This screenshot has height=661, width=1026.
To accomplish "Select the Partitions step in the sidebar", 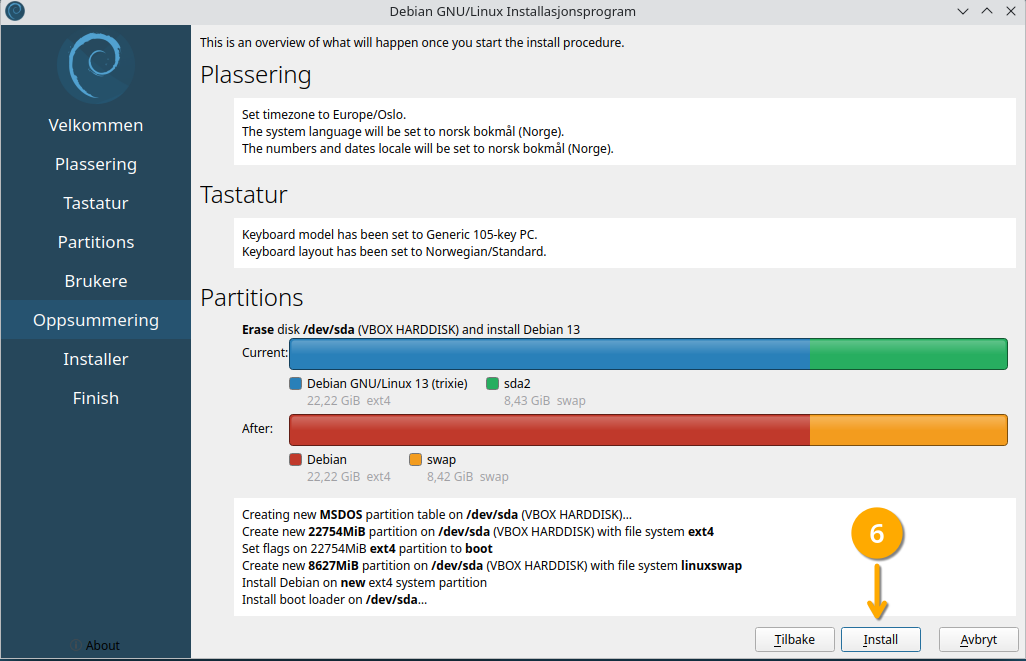I will coord(96,242).
